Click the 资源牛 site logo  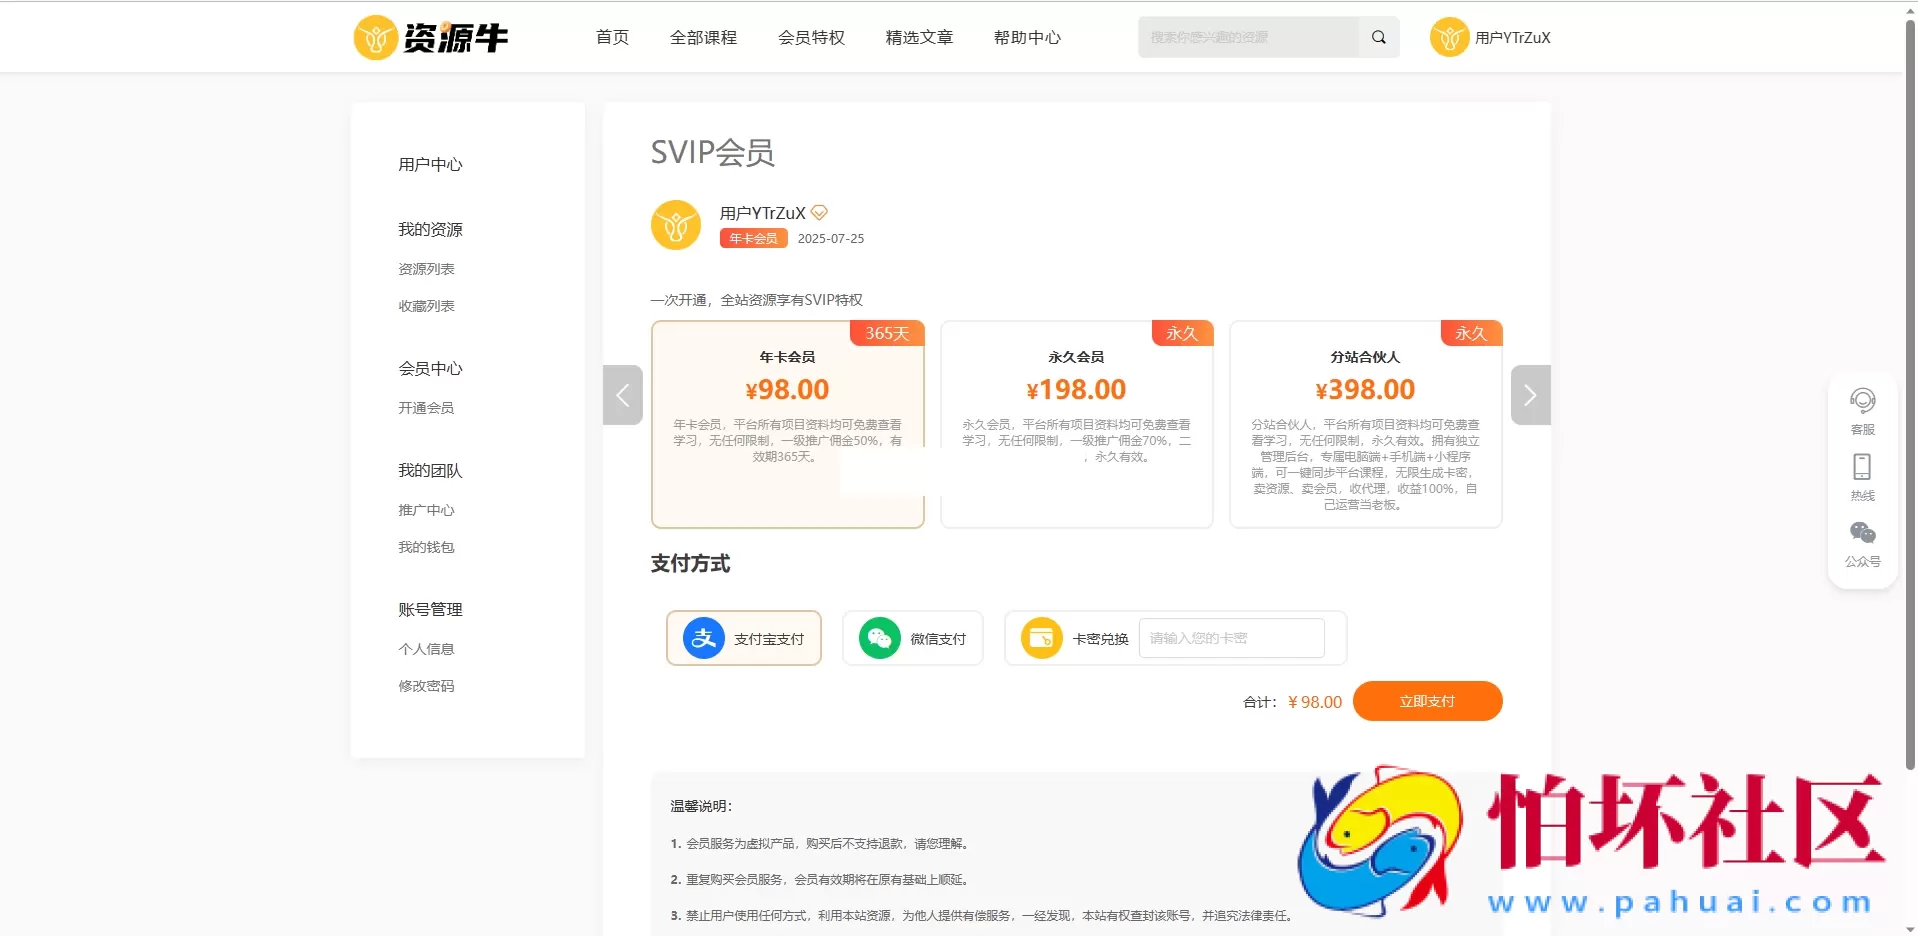pyautogui.click(x=430, y=37)
